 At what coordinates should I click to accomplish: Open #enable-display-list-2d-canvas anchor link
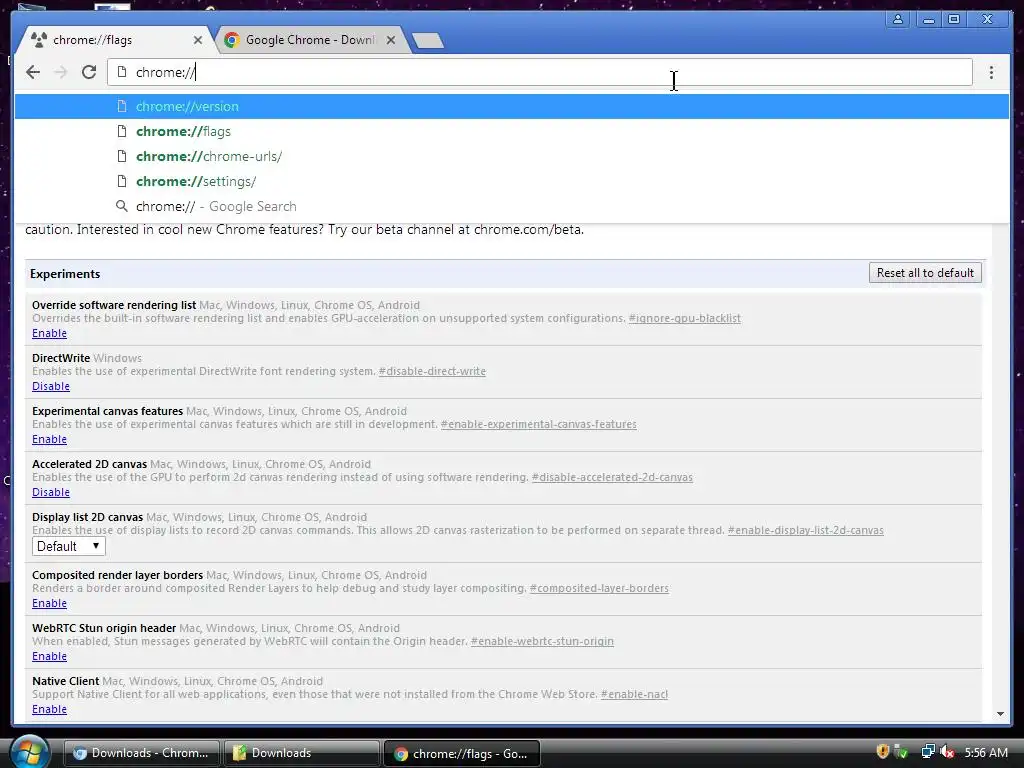pyautogui.click(x=805, y=530)
